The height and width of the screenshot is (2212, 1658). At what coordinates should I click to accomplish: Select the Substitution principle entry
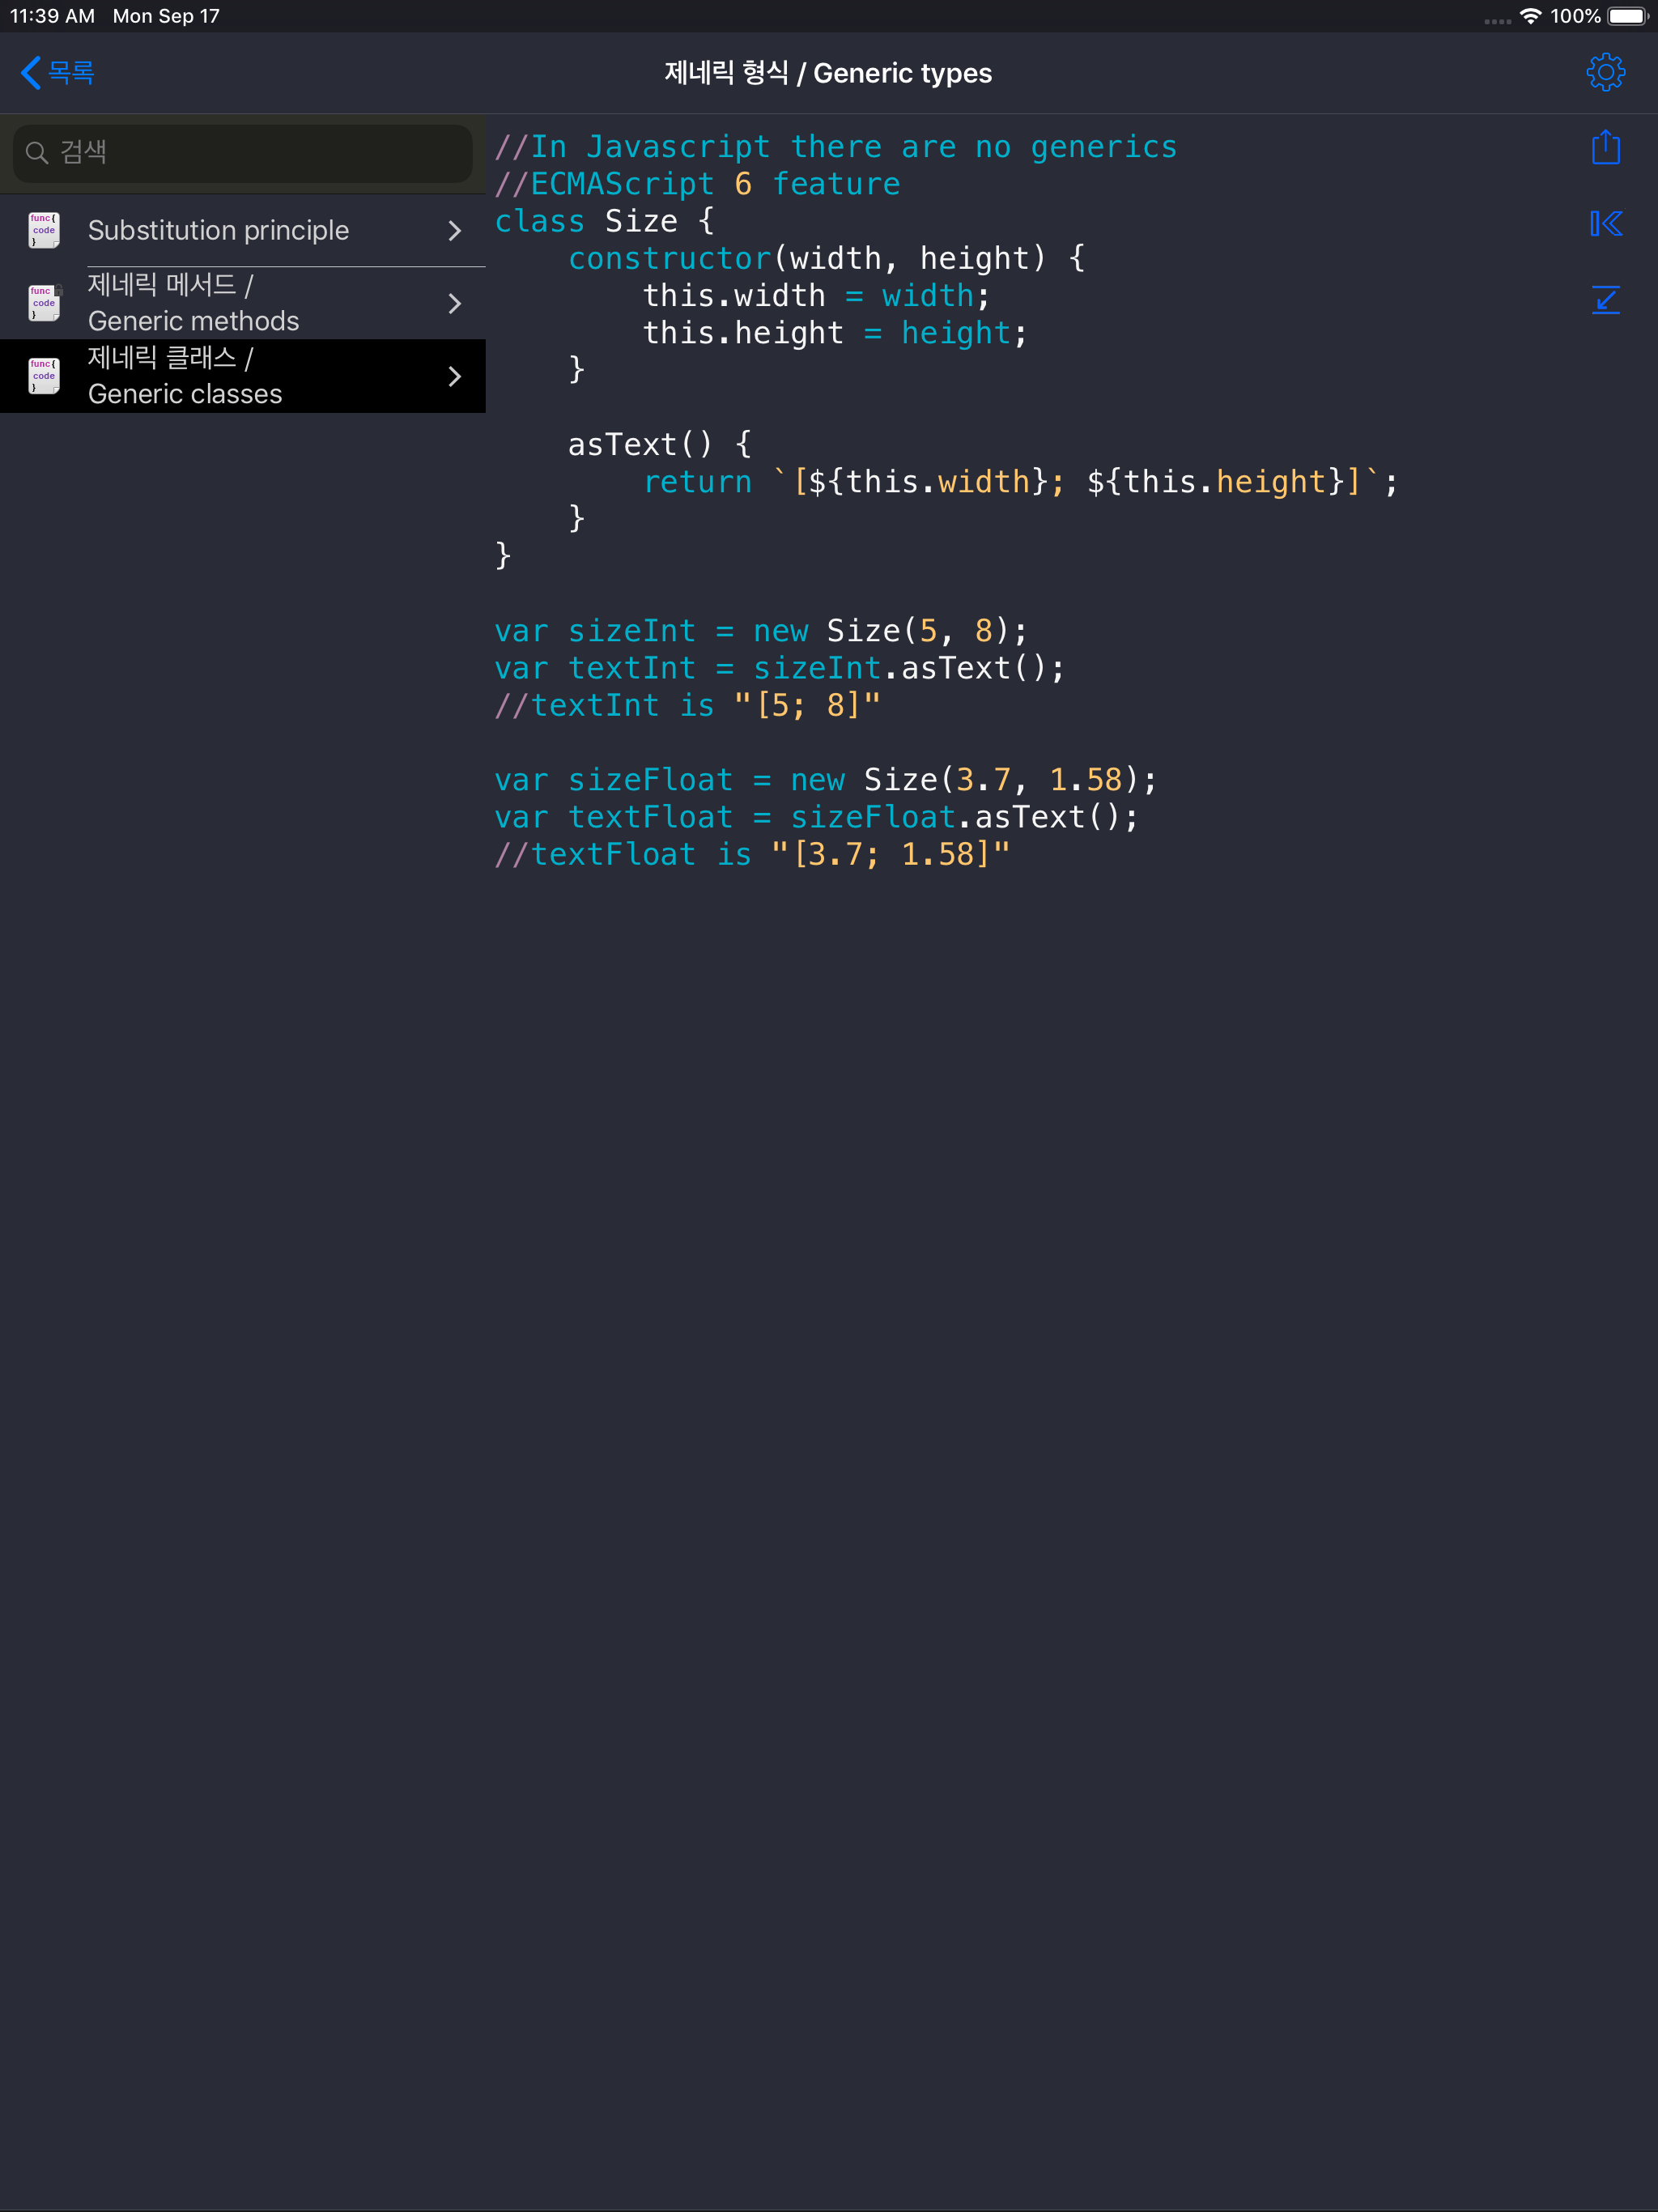pos(218,230)
